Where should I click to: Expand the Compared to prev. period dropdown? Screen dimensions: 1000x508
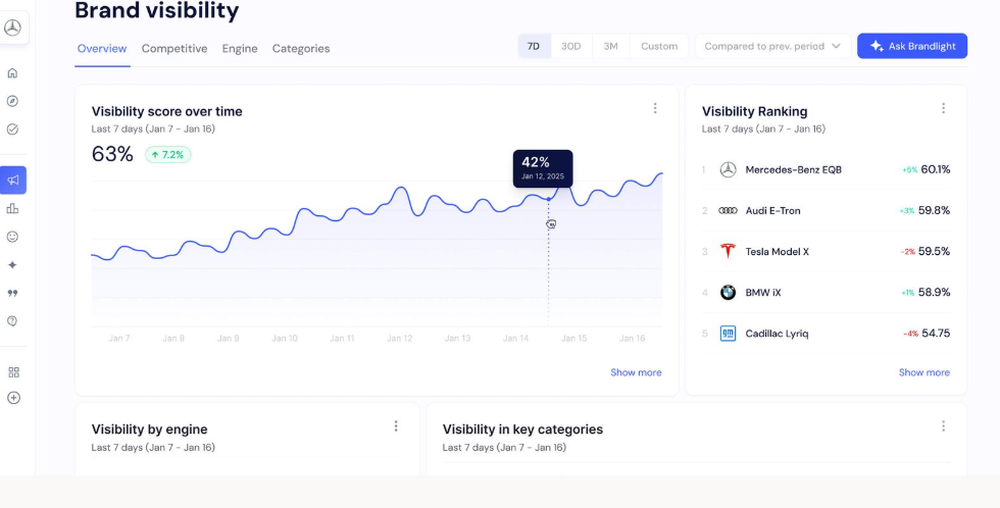772,46
